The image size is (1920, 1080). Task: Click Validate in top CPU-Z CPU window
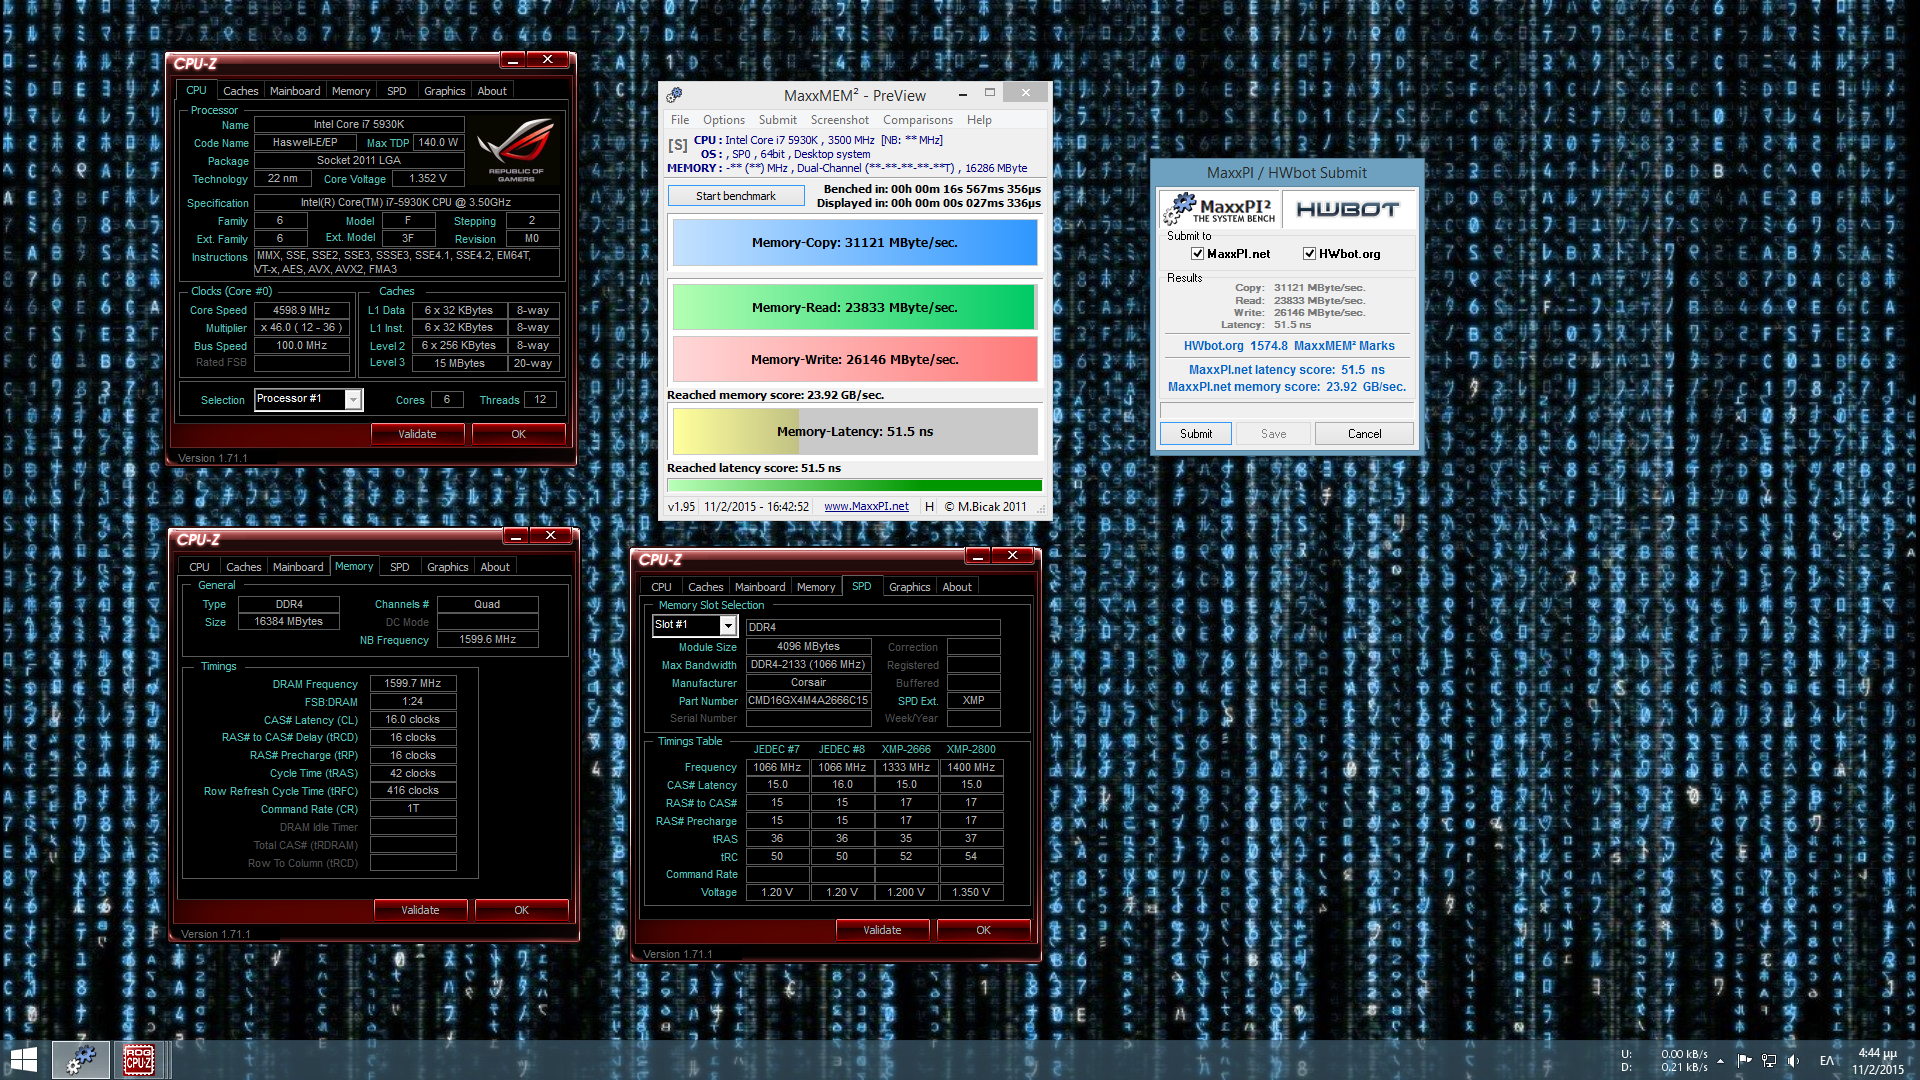(x=417, y=434)
